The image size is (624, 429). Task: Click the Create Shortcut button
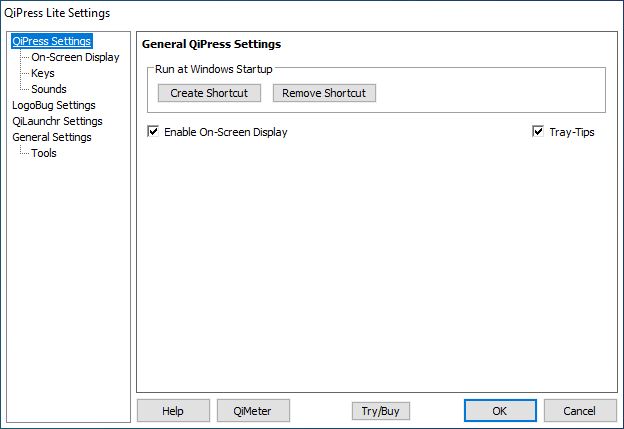pyautogui.click(x=209, y=93)
